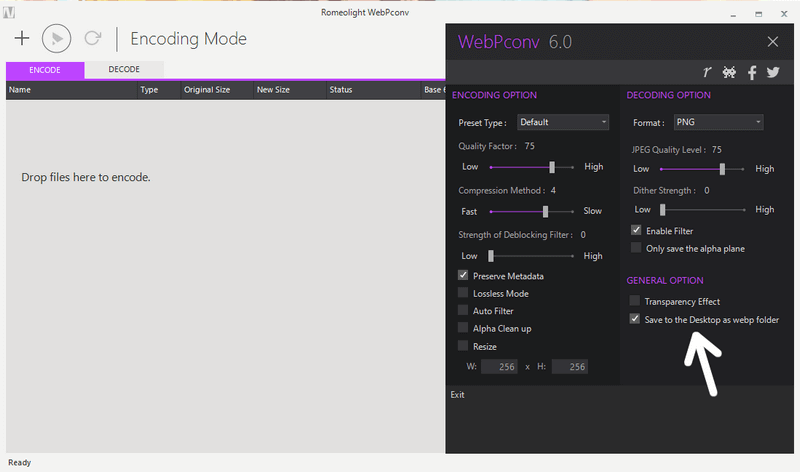The image size is (800, 472).
Task: Sort by Original Size column header
Action: pyautogui.click(x=217, y=90)
